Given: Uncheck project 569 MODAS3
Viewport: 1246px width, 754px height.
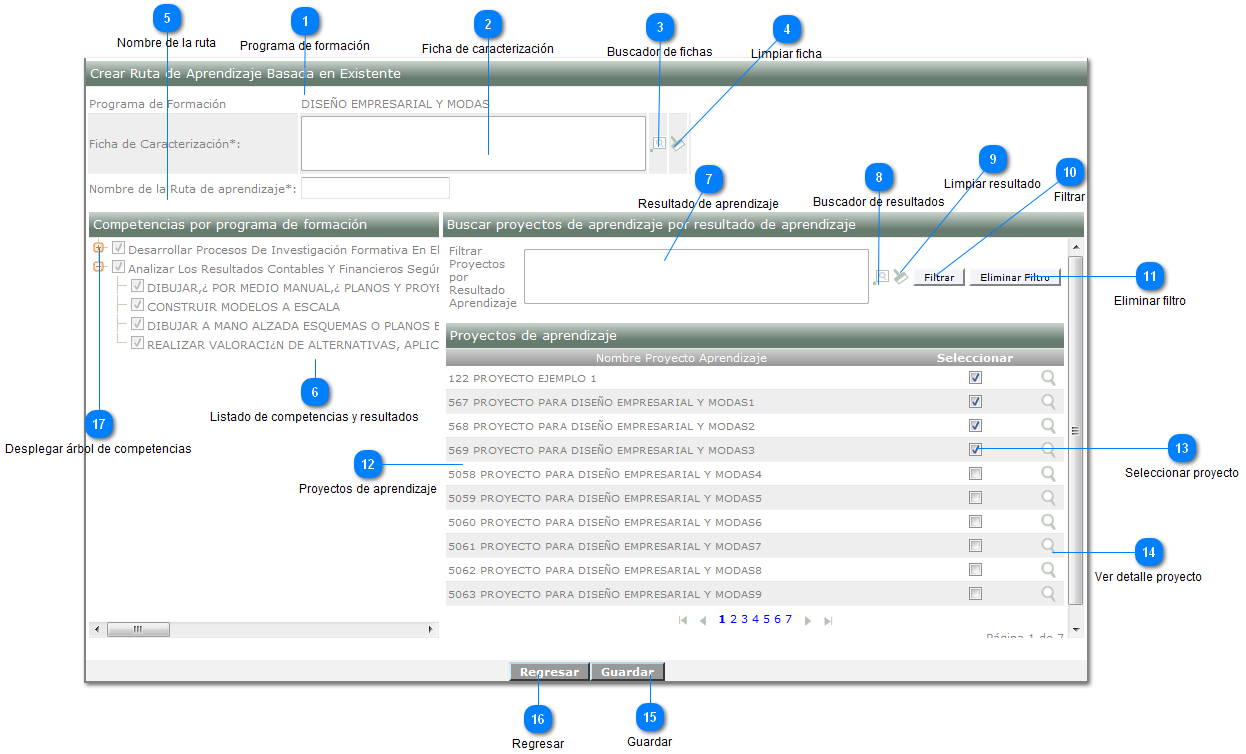Looking at the screenshot, I should pos(975,450).
